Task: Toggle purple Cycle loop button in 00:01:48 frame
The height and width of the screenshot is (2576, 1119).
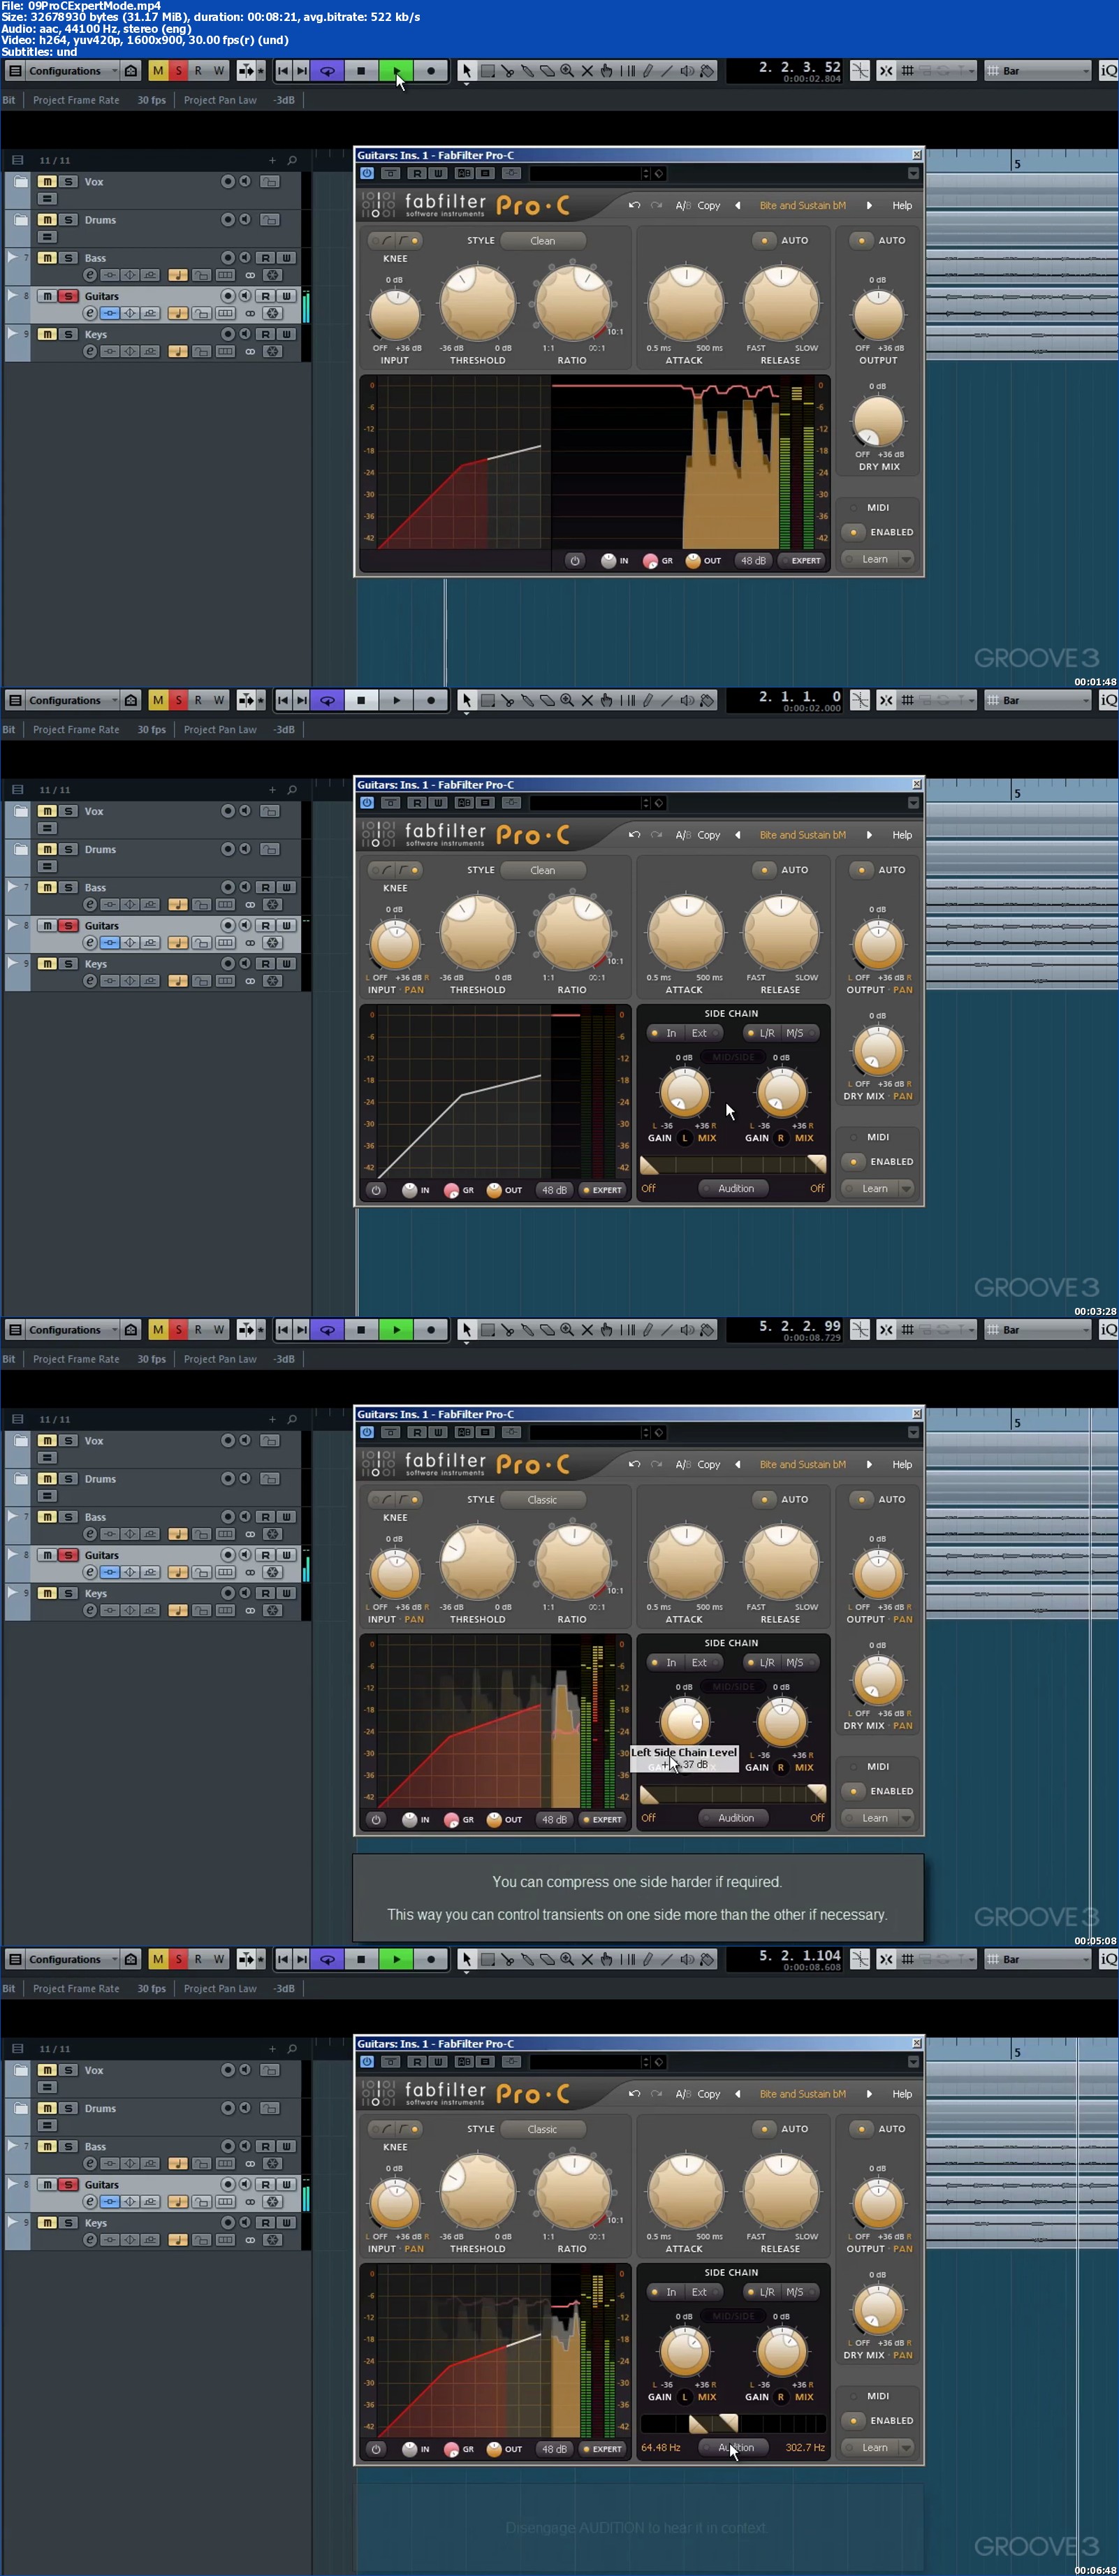Action: point(327,71)
